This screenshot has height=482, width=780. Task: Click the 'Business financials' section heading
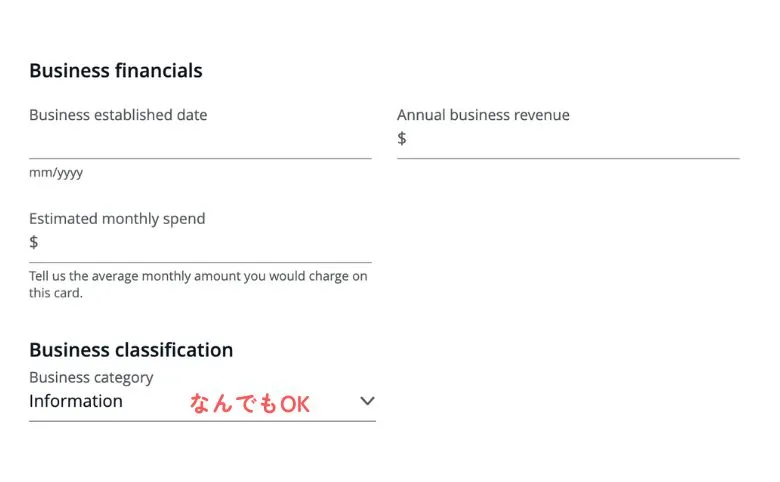tap(116, 71)
